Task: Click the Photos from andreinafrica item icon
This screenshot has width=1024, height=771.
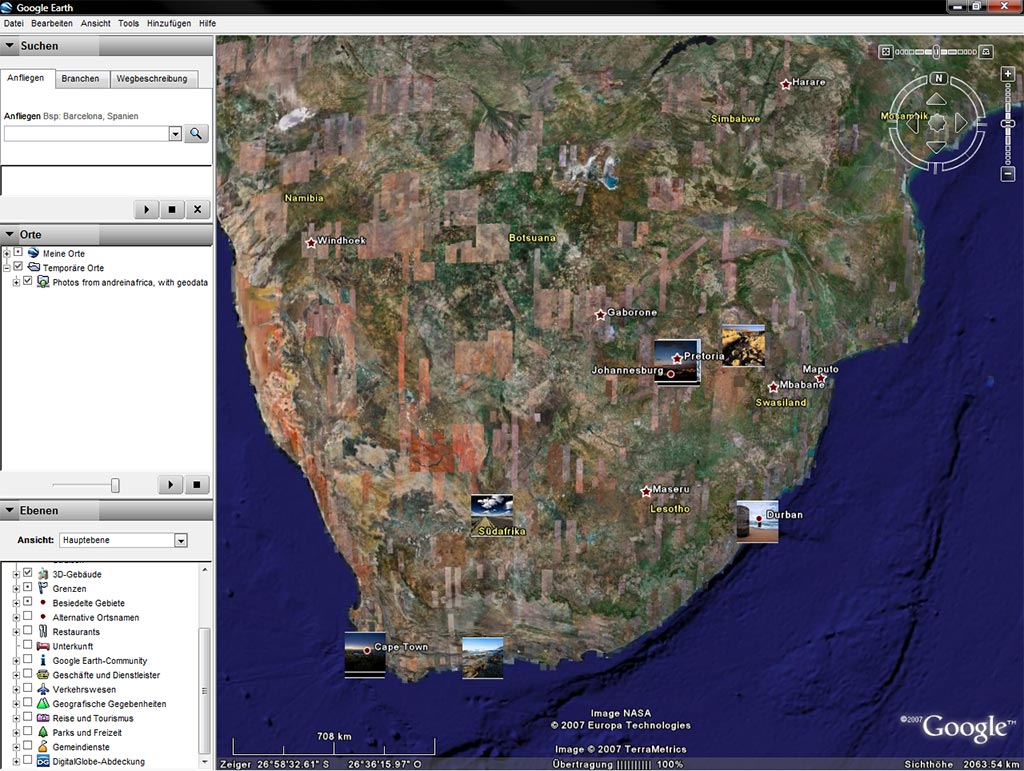Action: (x=43, y=282)
